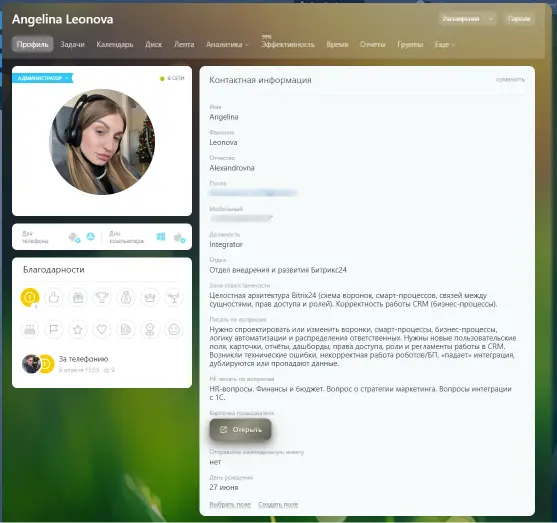
Task: Expand the Администратор role dropdown
Action: click(x=43, y=78)
